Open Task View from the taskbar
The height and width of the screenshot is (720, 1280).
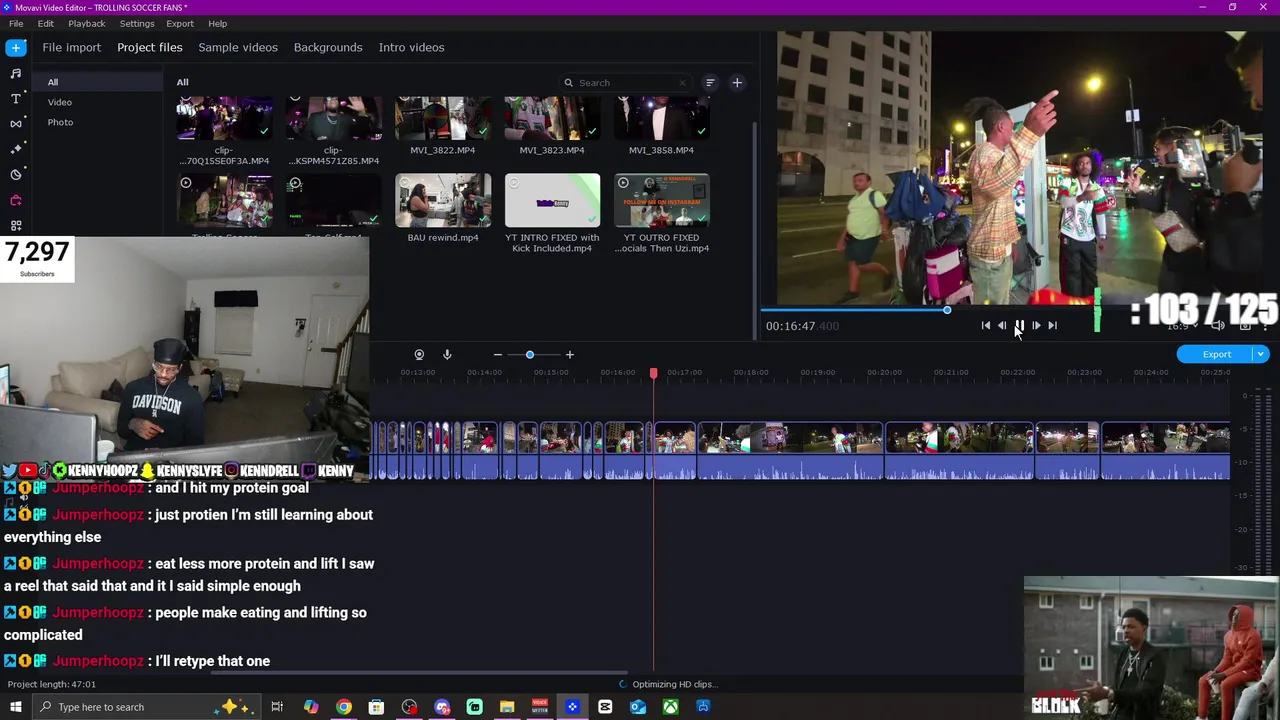(x=277, y=707)
